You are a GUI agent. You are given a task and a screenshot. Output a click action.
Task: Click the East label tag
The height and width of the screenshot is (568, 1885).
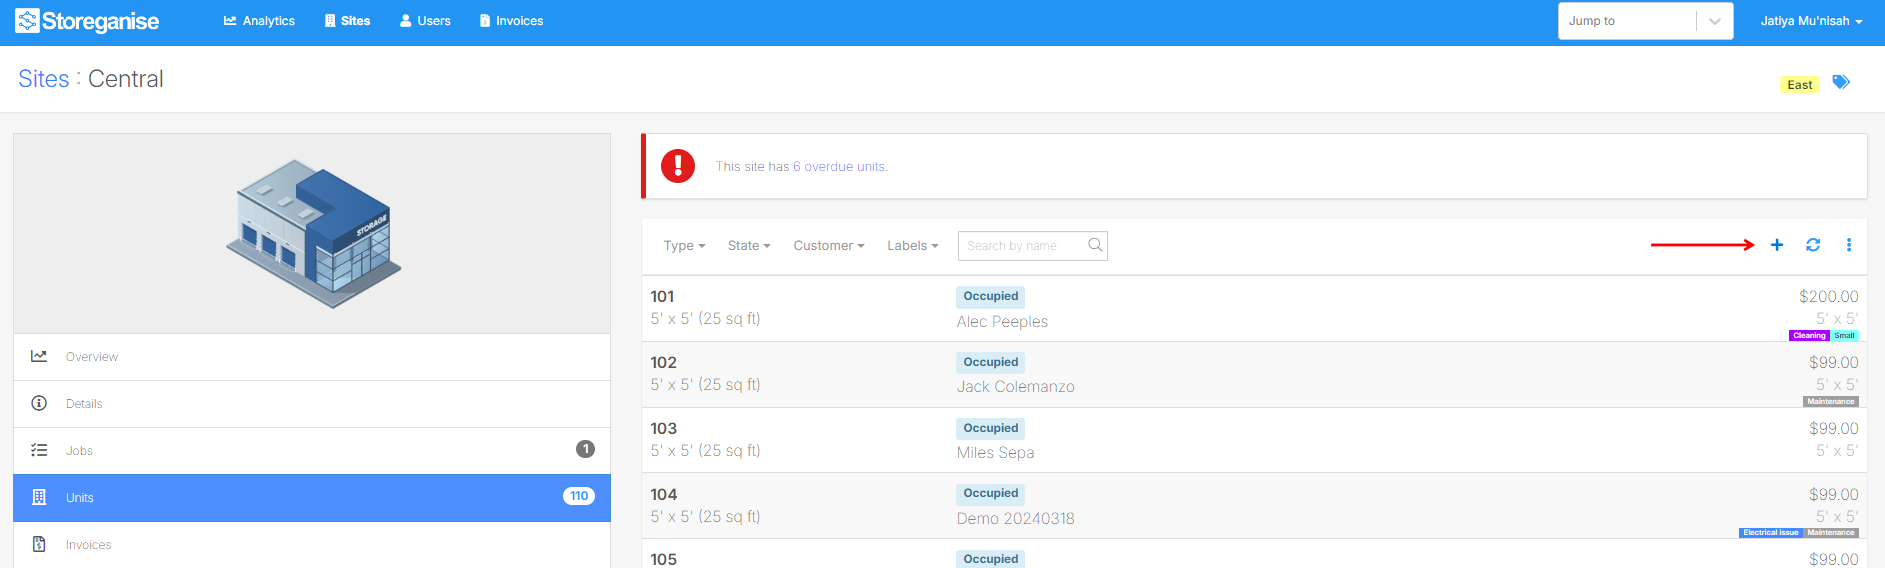click(1800, 85)
